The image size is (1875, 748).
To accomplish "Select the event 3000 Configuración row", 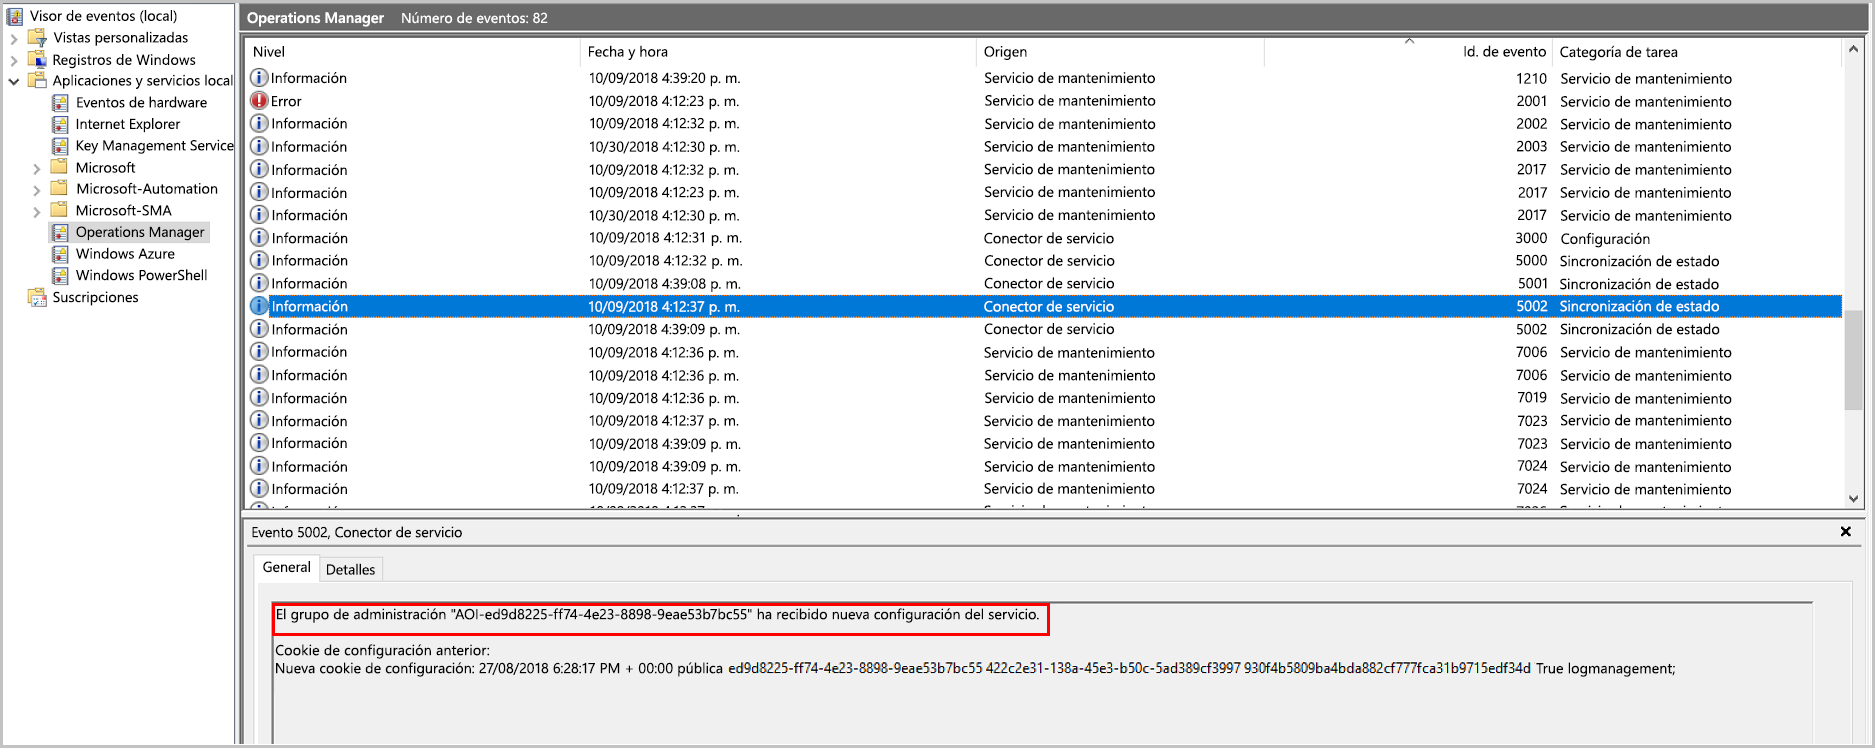I will 1044,238.
